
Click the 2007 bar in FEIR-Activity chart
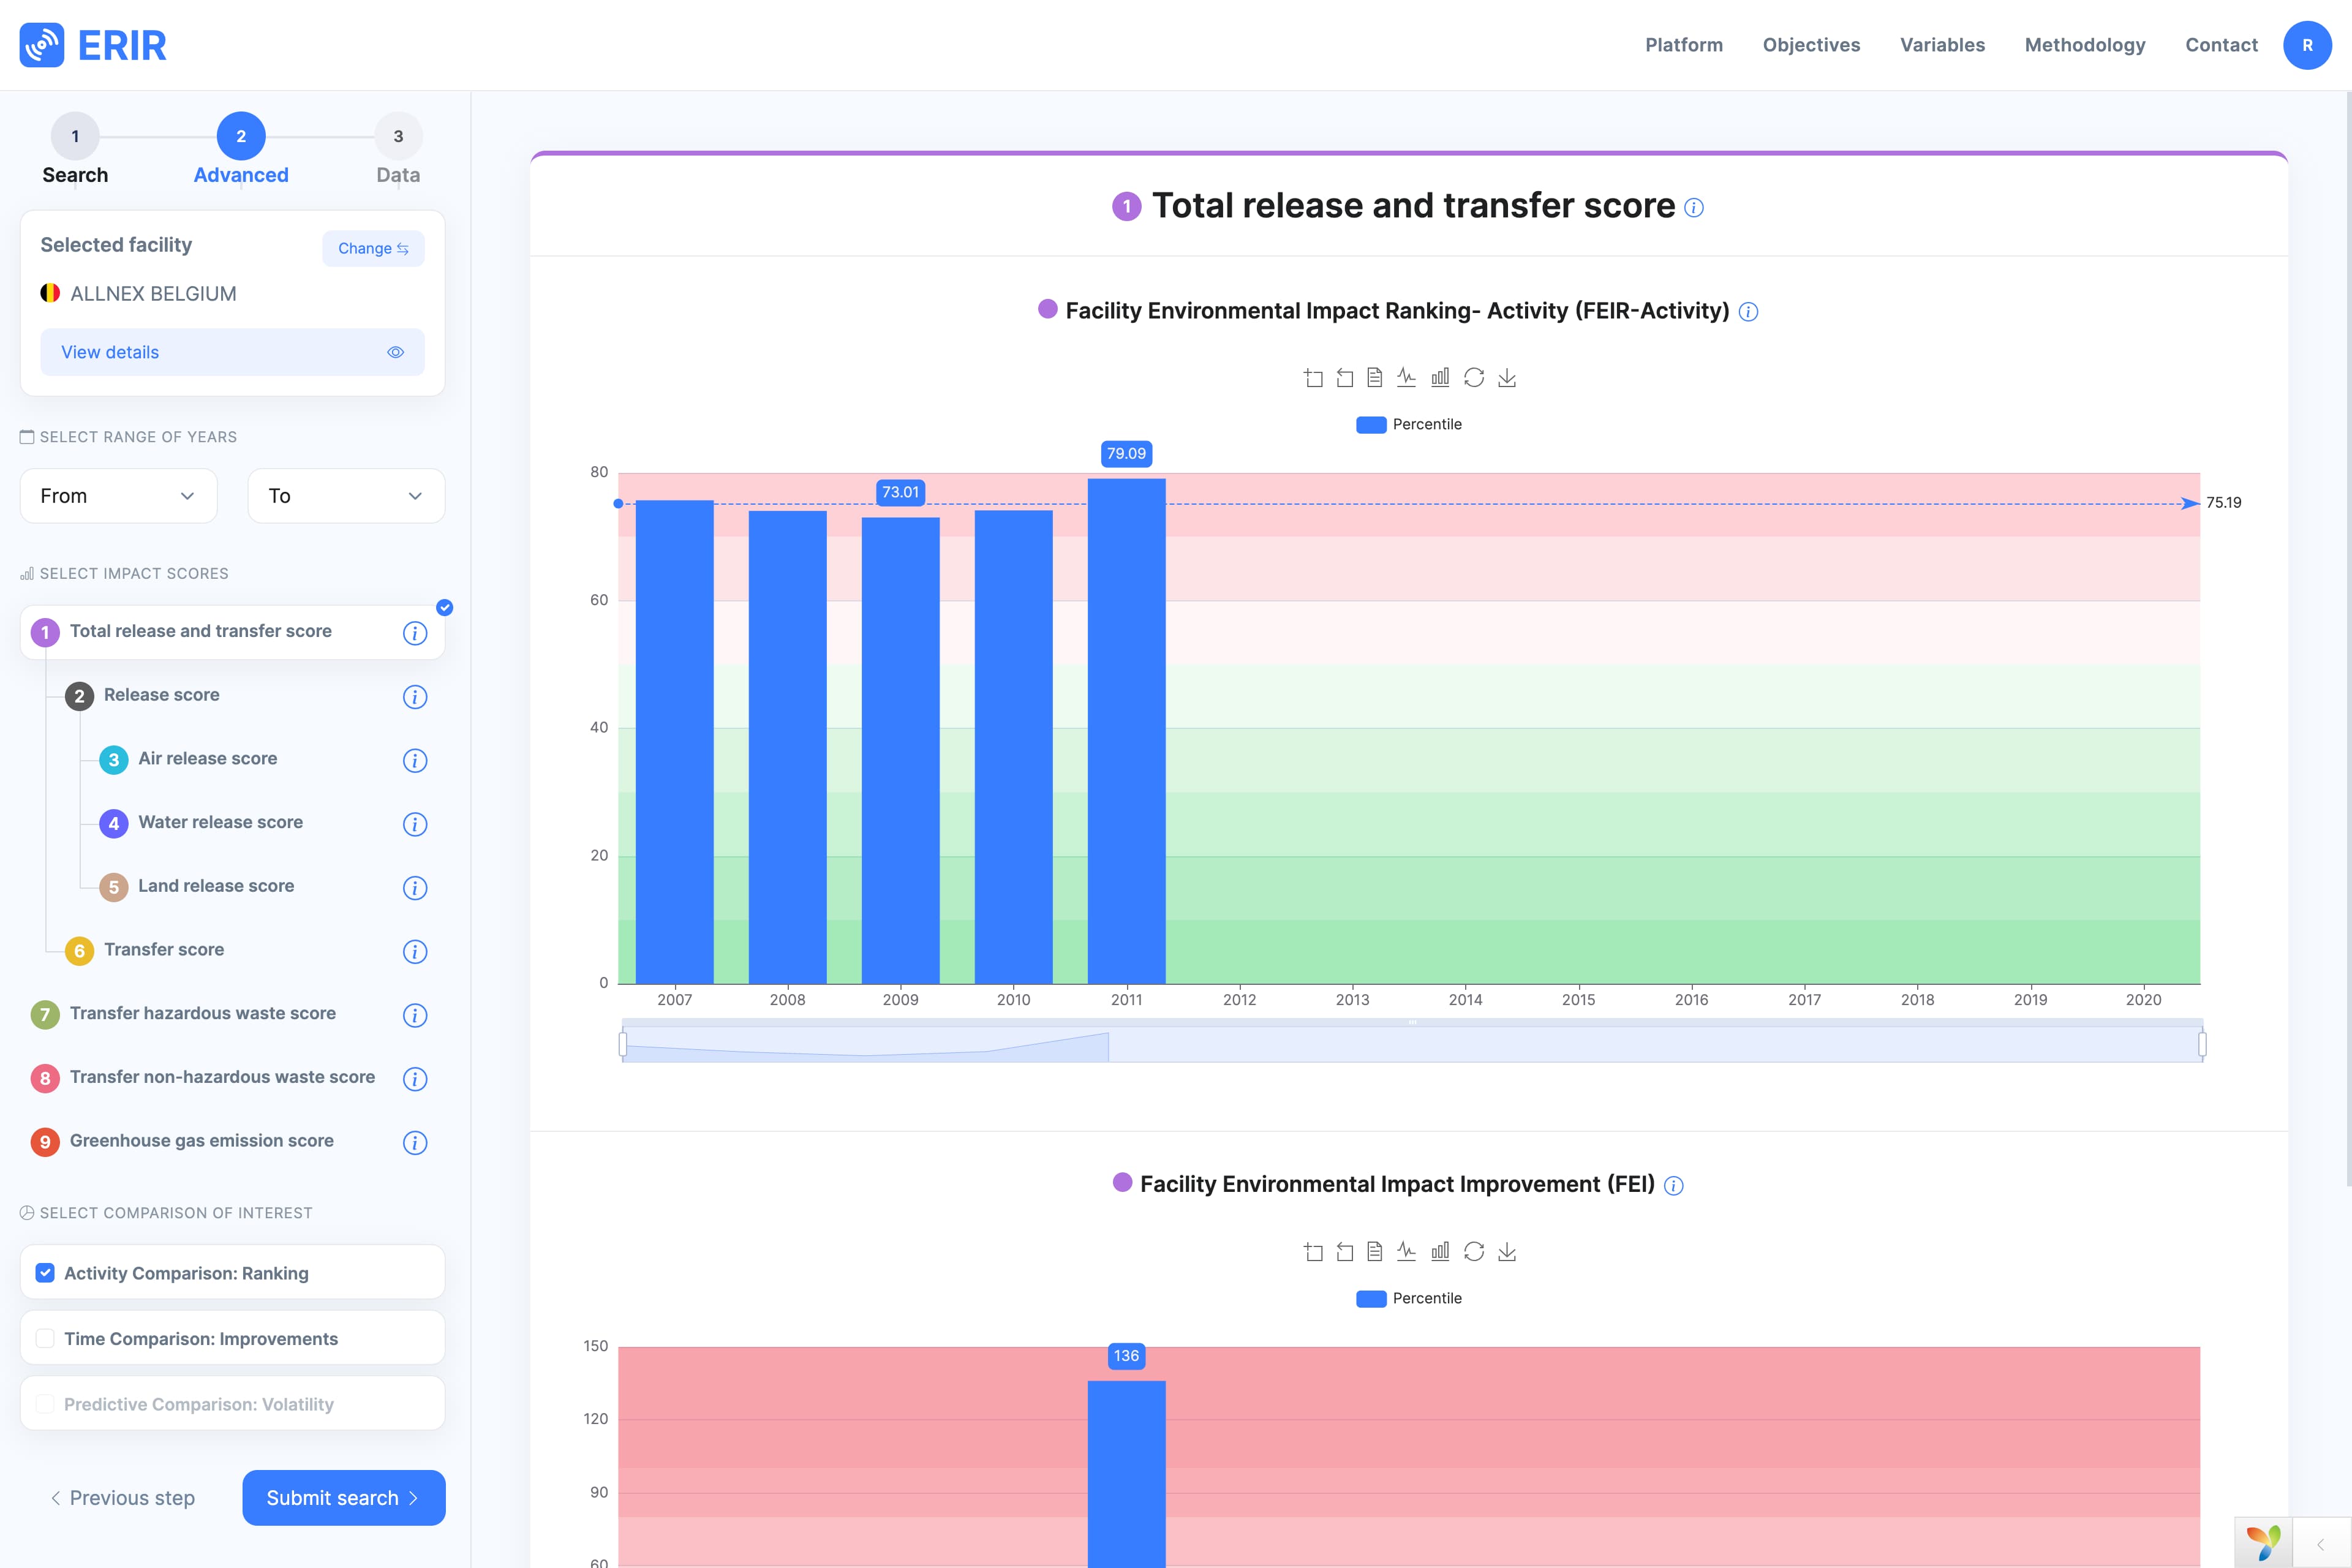[674, 742]
